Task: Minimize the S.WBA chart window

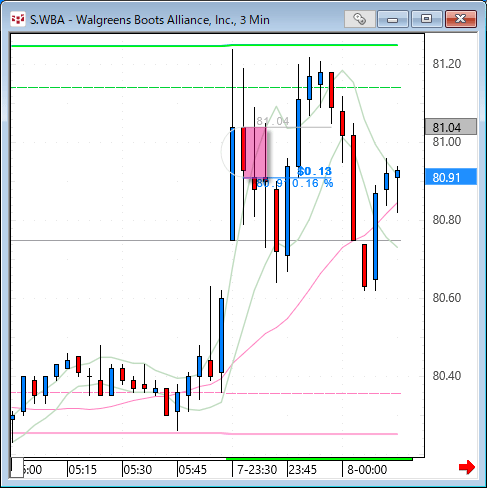Action: point(393,19)
